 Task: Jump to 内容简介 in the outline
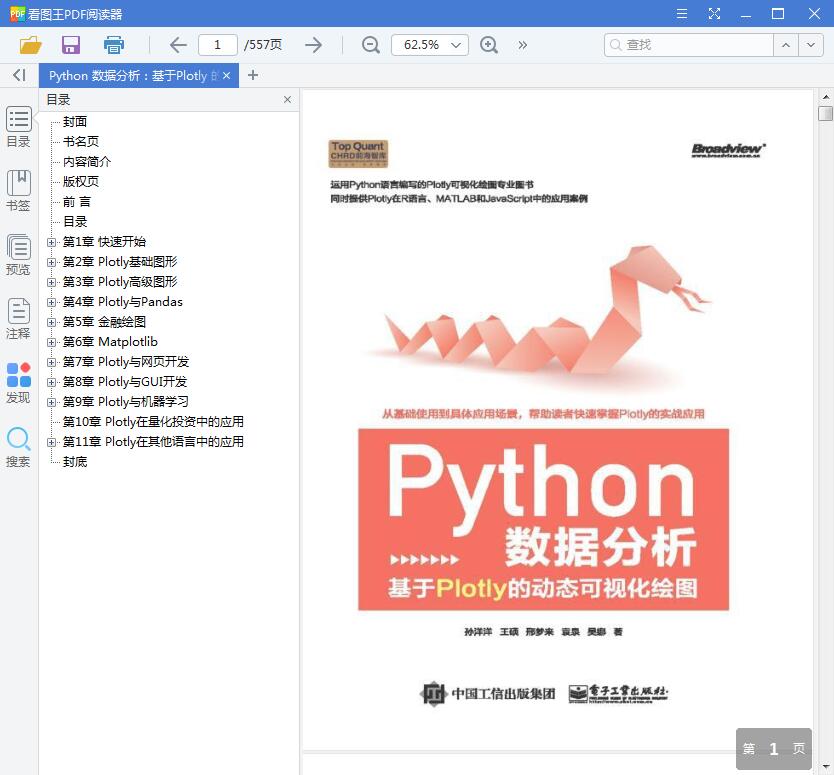(87, 162)
